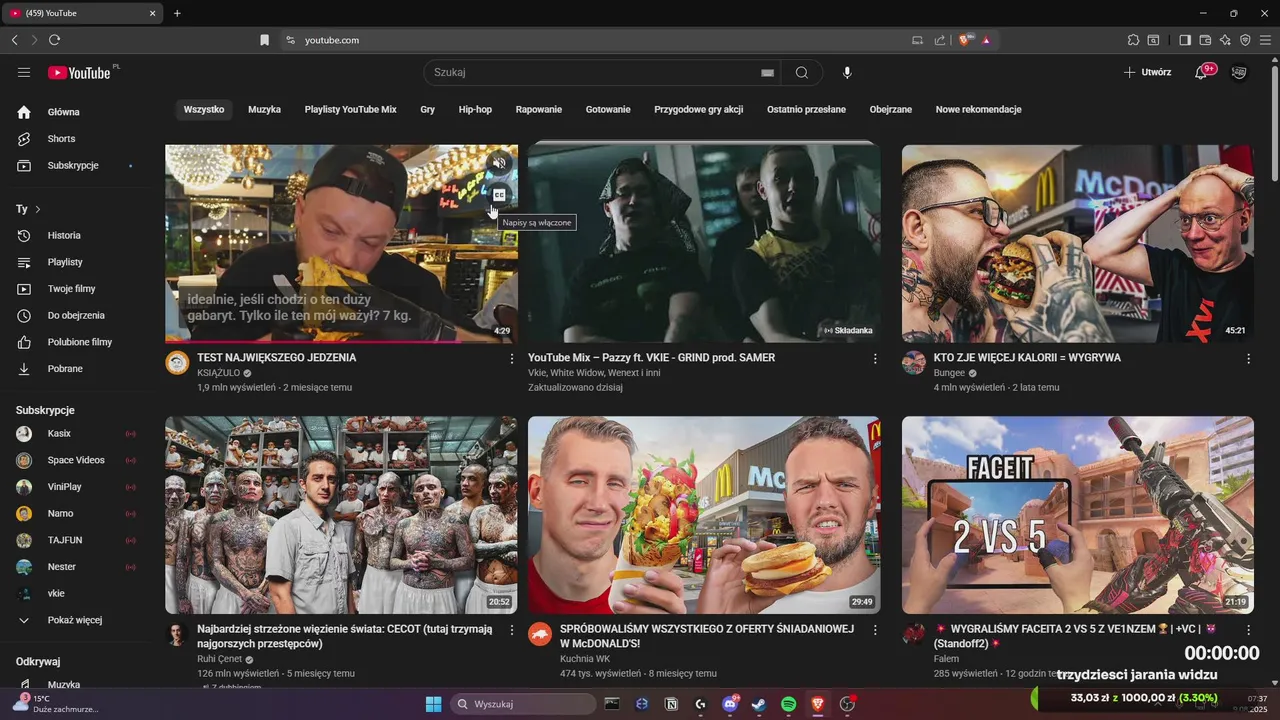Screen dimensions: 1280x720
Task: Click the red video preview progress bar
Action: [x=341, y=342]
